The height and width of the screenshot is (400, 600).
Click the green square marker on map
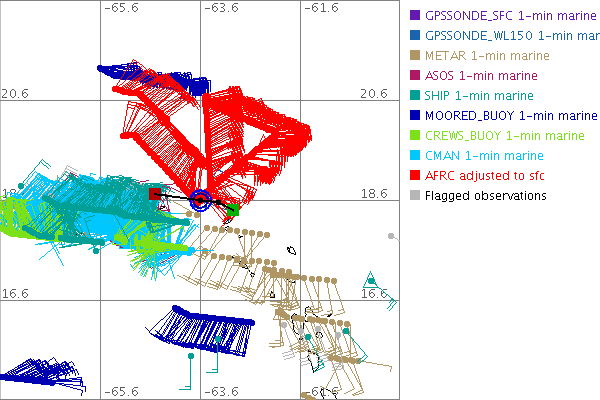coord(233,209)
